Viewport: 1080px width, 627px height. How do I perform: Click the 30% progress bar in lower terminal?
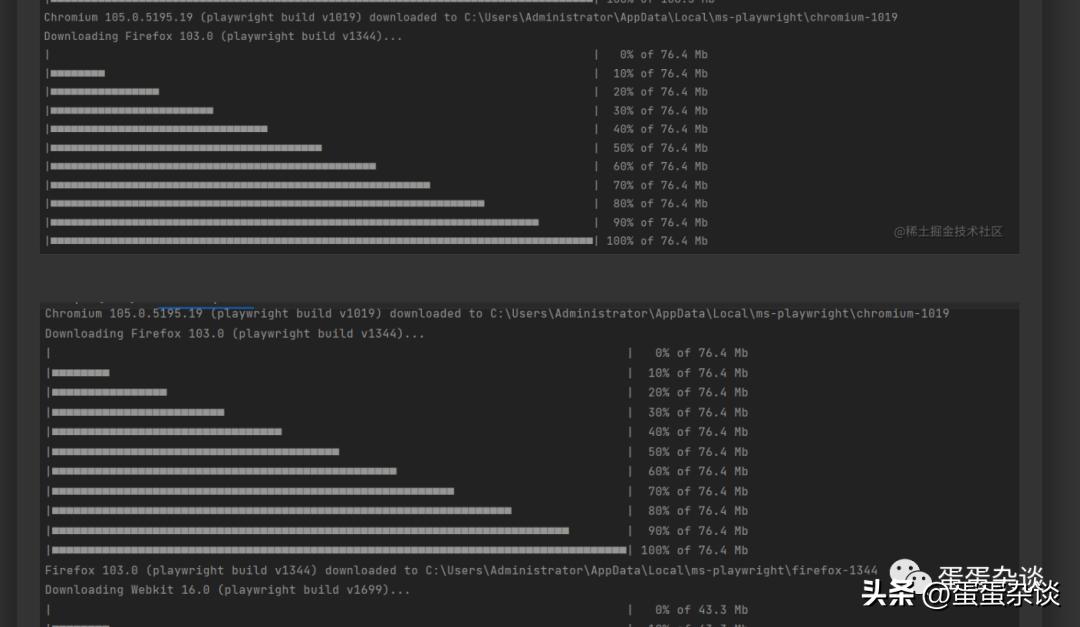pos(138,412)
